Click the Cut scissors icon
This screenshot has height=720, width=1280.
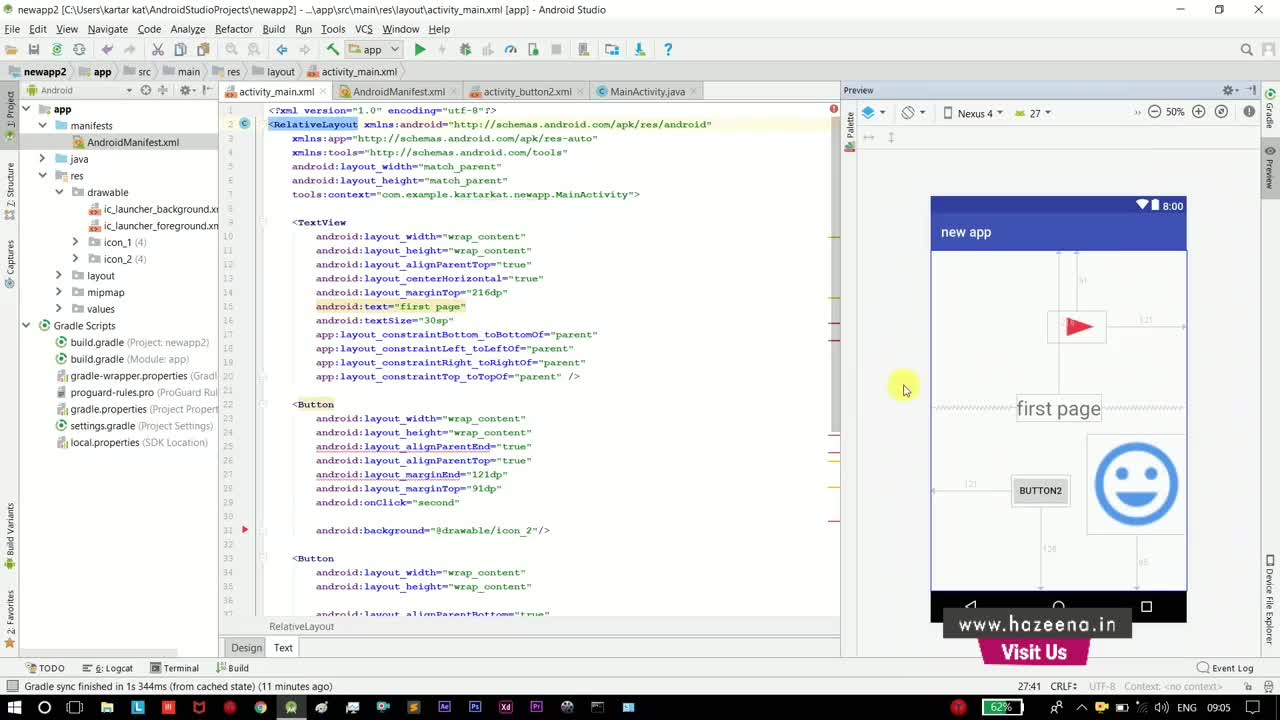click(157, 49)
